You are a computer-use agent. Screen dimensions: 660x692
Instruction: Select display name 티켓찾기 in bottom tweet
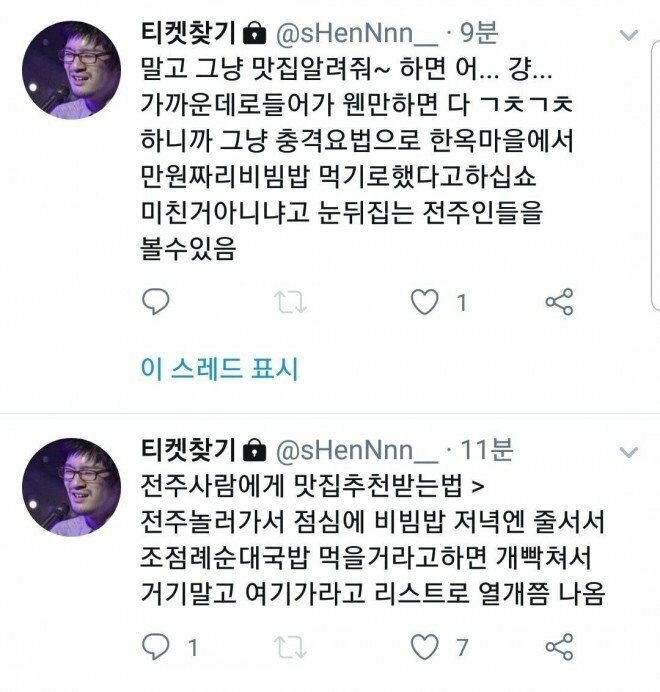click(189, 450)
